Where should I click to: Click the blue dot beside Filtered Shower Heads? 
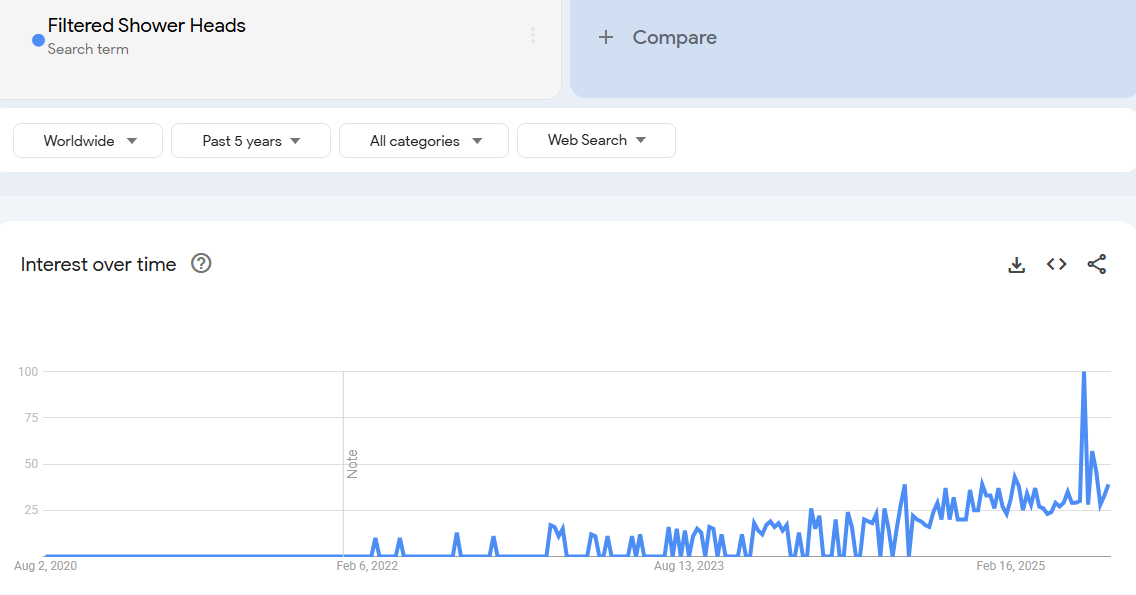click(x=38, y=40)
